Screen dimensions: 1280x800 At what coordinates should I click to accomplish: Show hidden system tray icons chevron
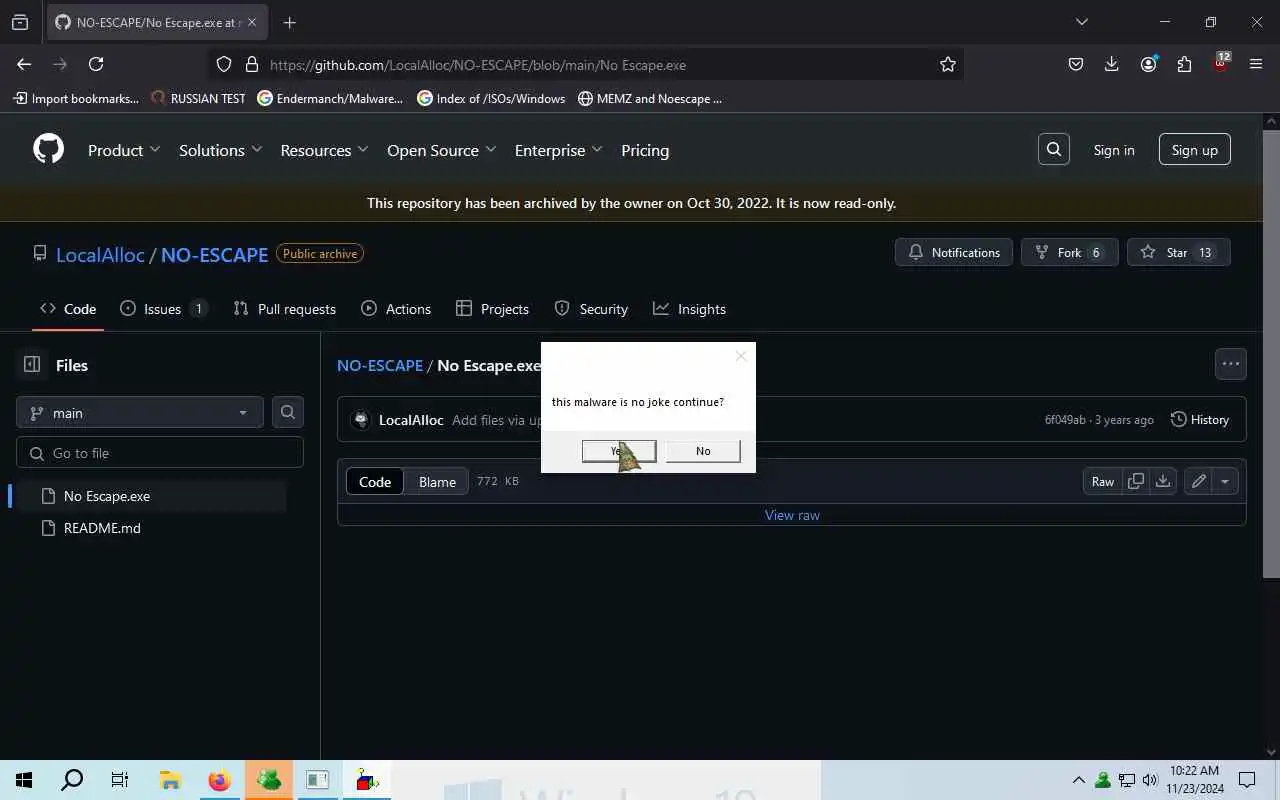(x=1078, y=780)
